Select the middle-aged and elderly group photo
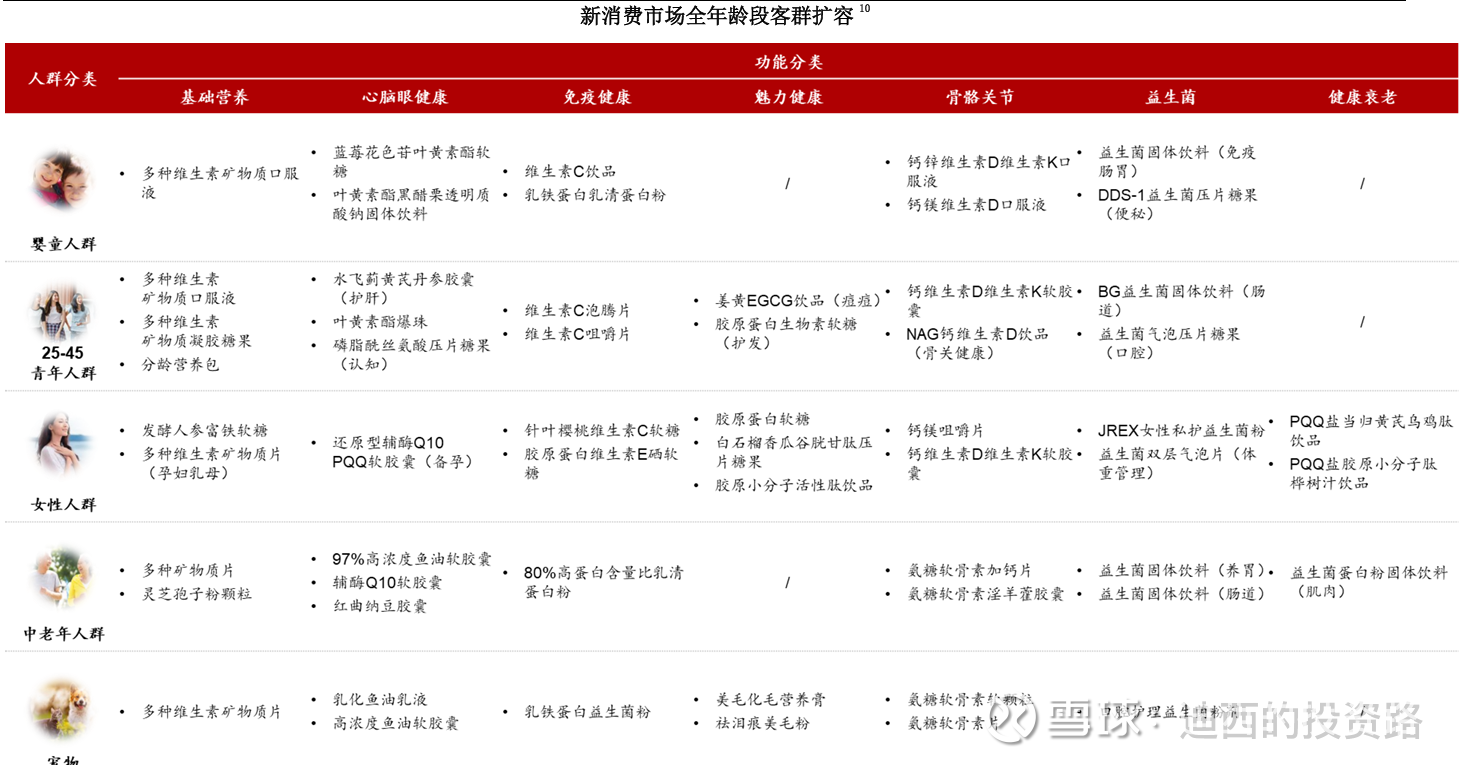The image size is (1465, 765). coord(63,578)
